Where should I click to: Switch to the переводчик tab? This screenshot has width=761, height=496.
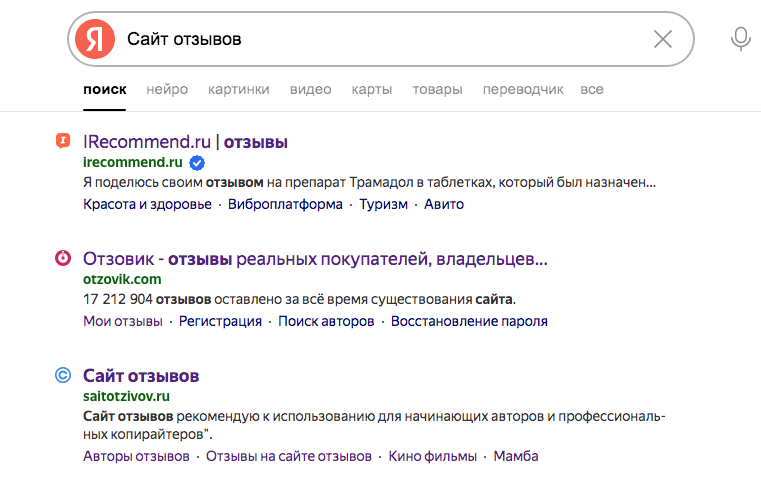point(523,89)
